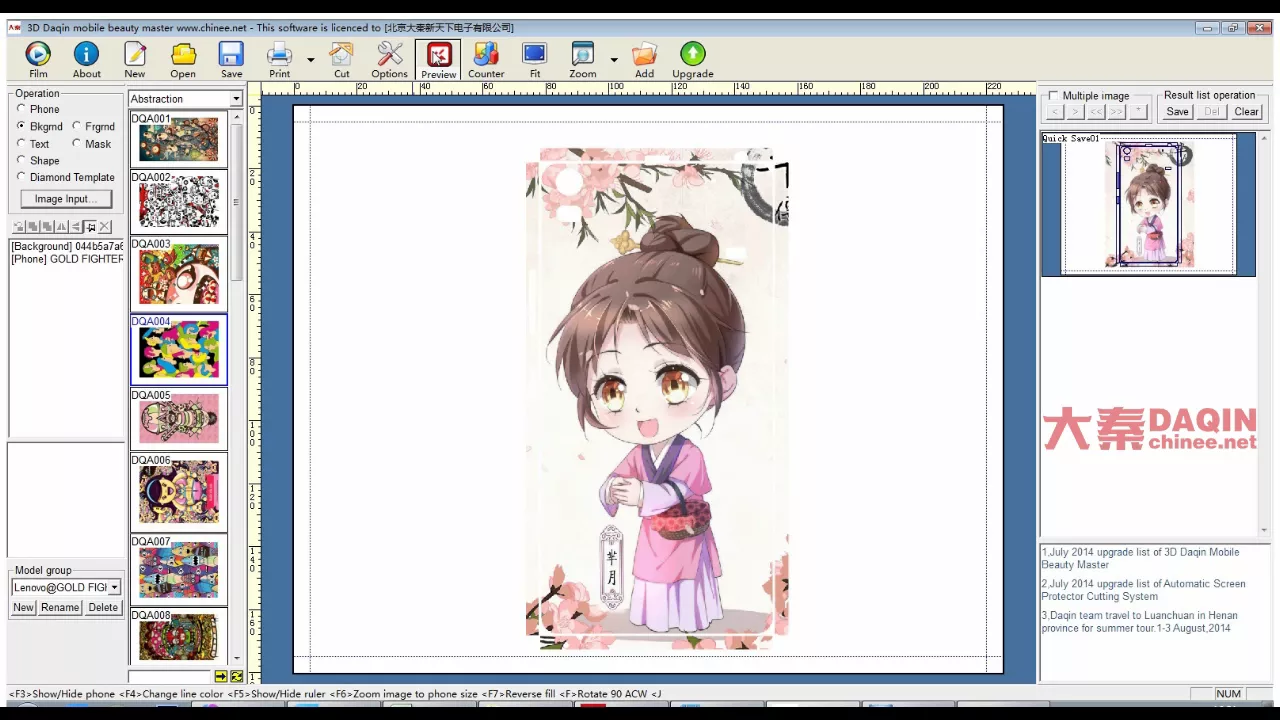1280x720 pixels.
Task: Click the yellow arrow go icon
Action: pyautogui.click(x=221, y=677)
